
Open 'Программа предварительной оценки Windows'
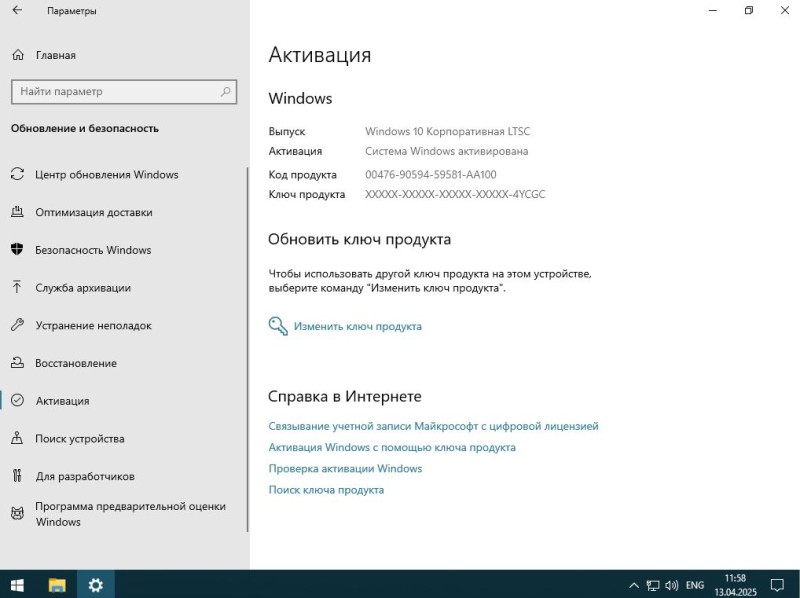point(130,514)
